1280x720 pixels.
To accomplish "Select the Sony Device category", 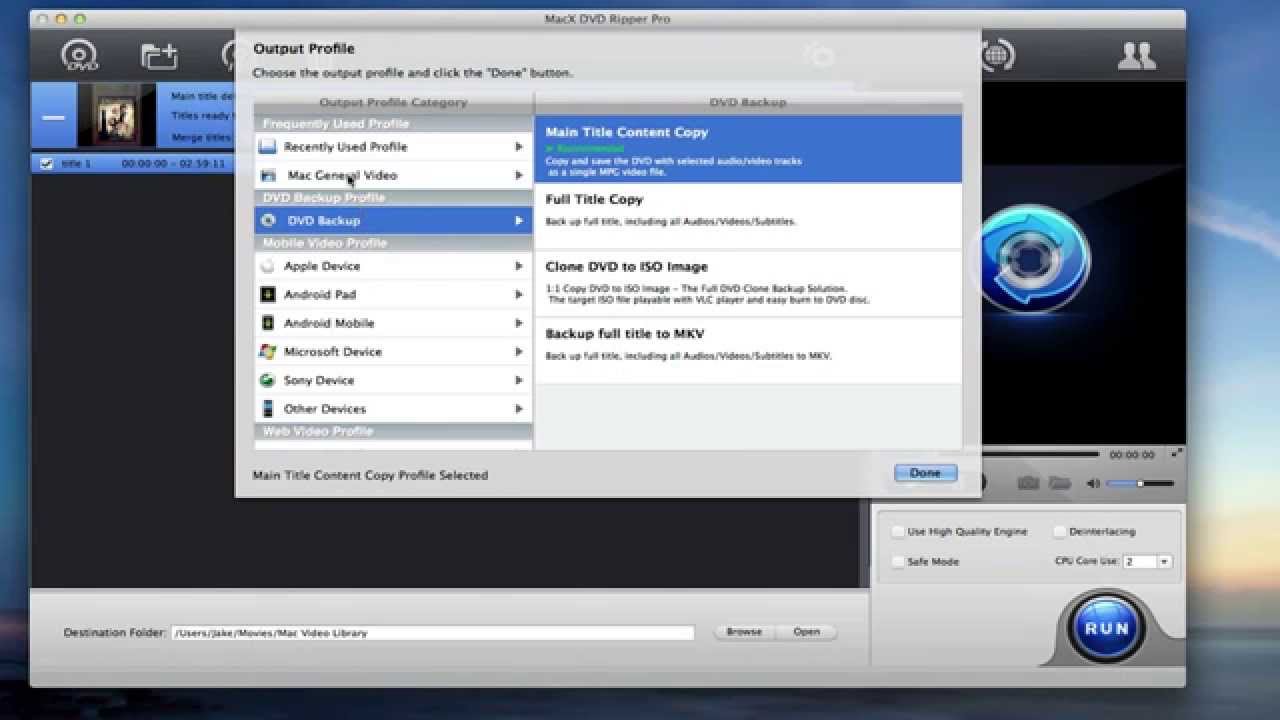I will 393,380.
